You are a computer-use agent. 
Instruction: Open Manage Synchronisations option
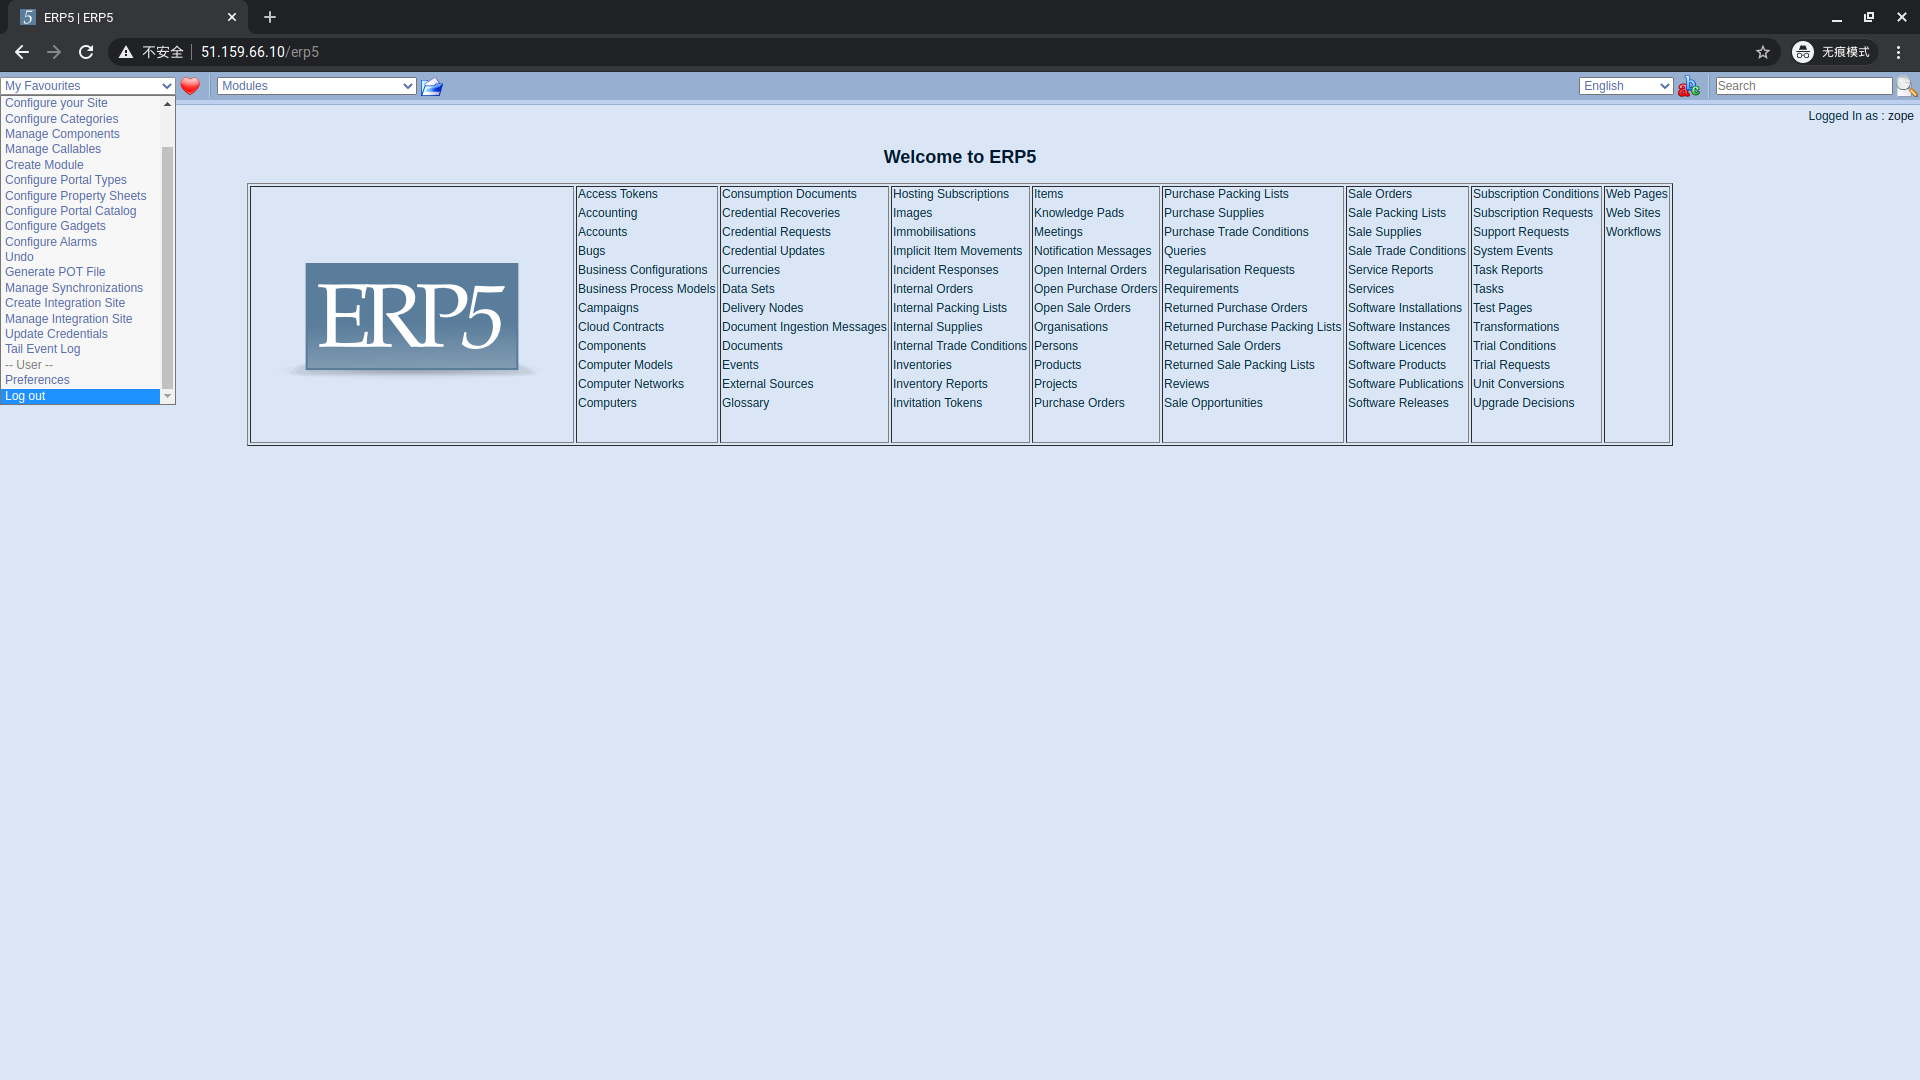click(x=74, y=287)
